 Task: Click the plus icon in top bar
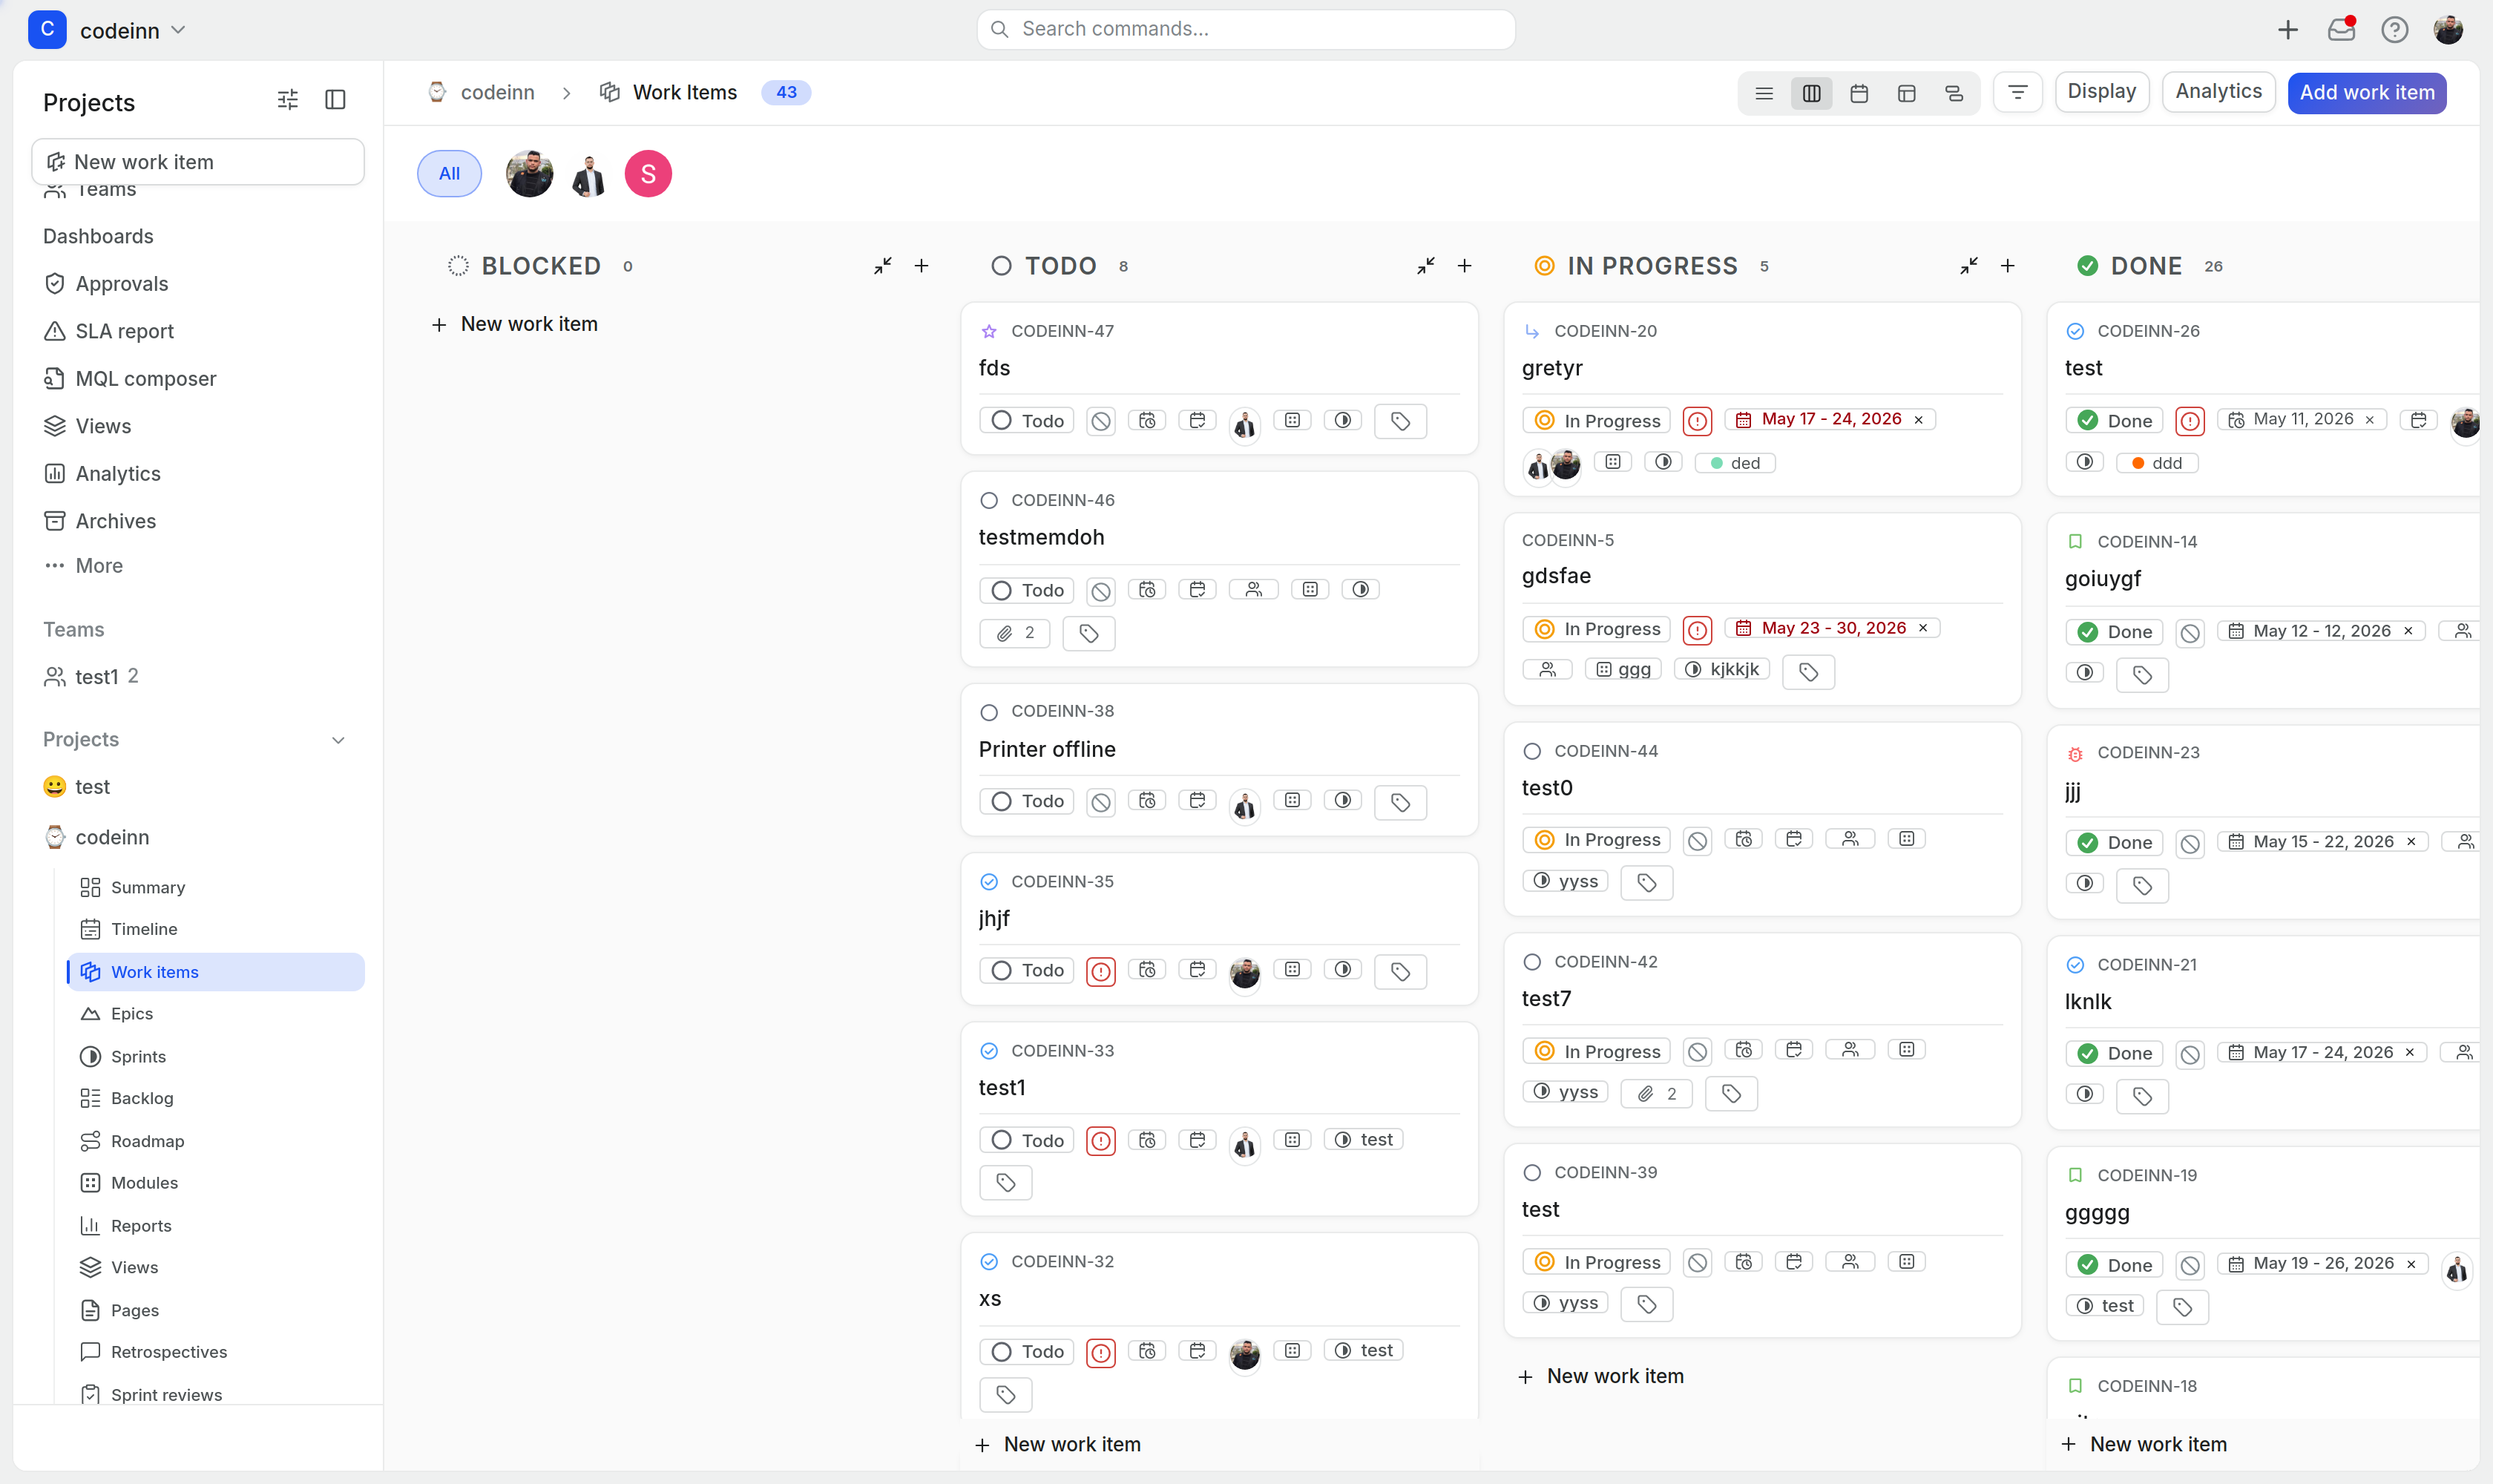(2288, 30)
